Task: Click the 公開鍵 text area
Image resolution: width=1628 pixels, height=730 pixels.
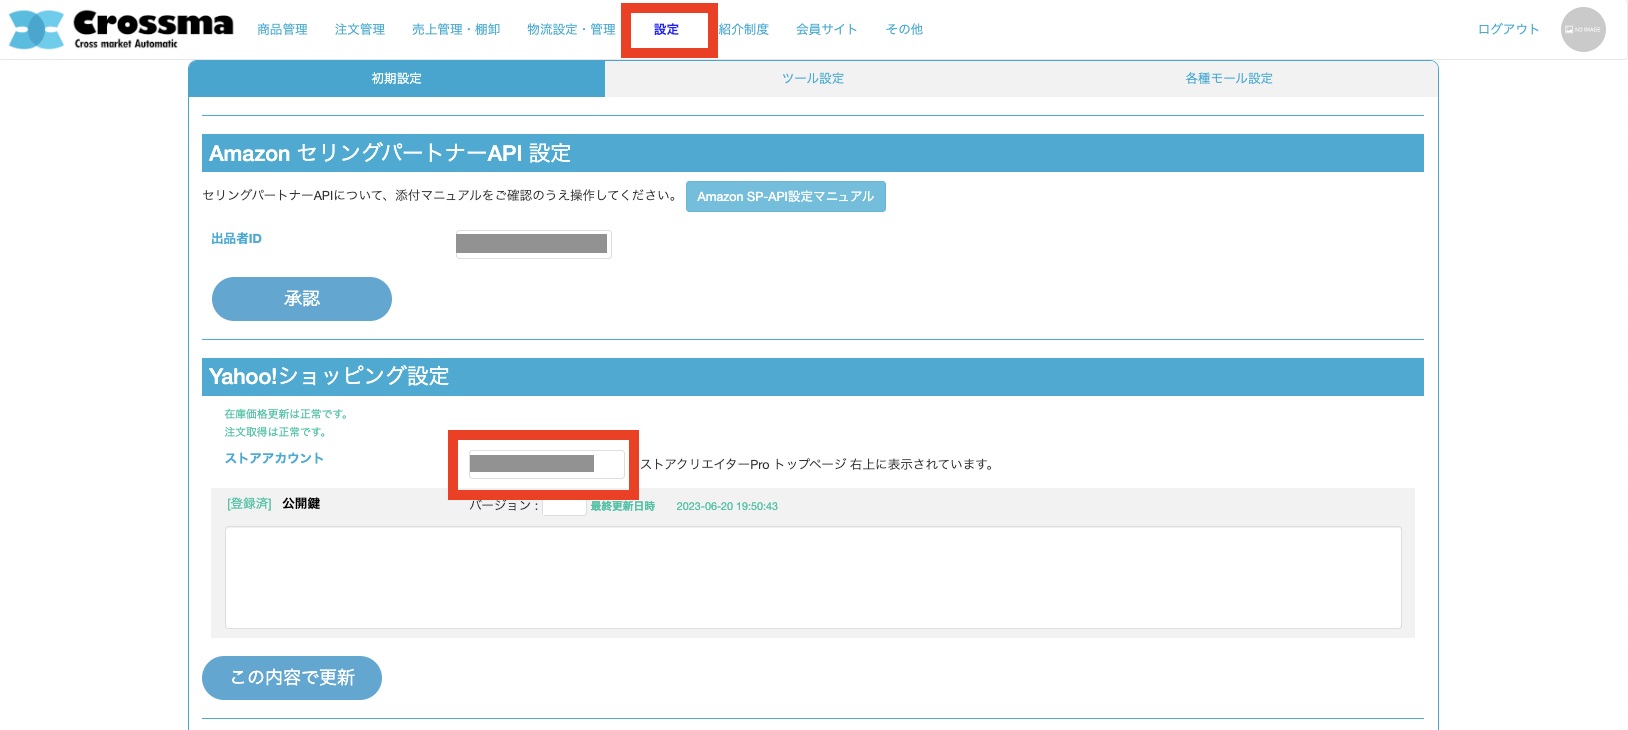Action: (813, 578)
